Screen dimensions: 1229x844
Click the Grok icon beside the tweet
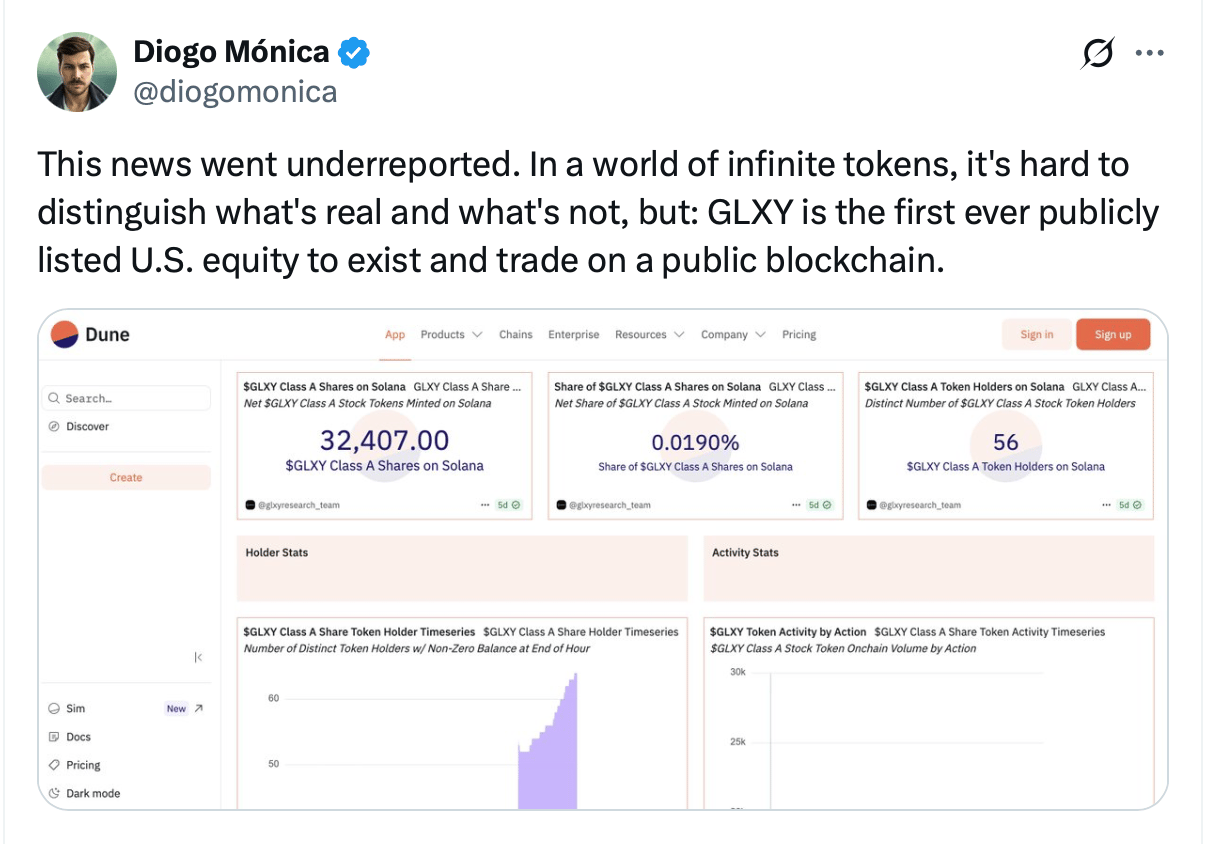click(x=1097, y=54)
